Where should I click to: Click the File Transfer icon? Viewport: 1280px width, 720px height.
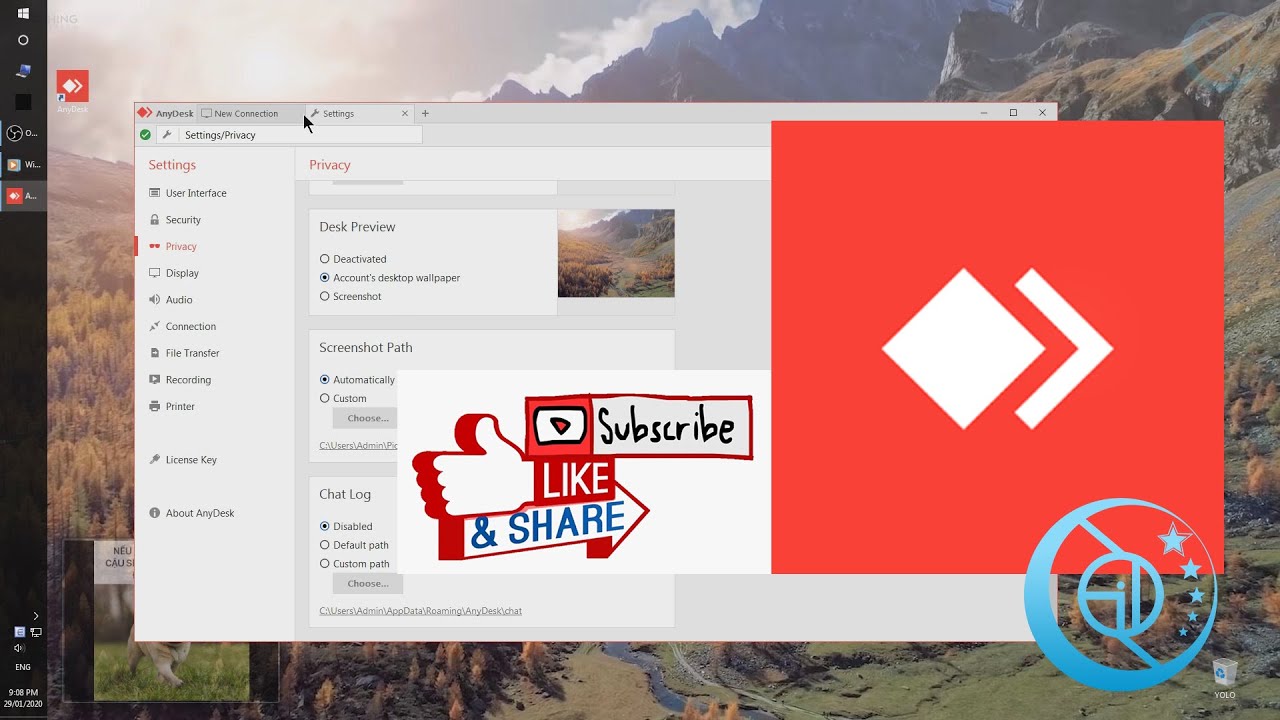pyautogui.click(x=155, y=353)
